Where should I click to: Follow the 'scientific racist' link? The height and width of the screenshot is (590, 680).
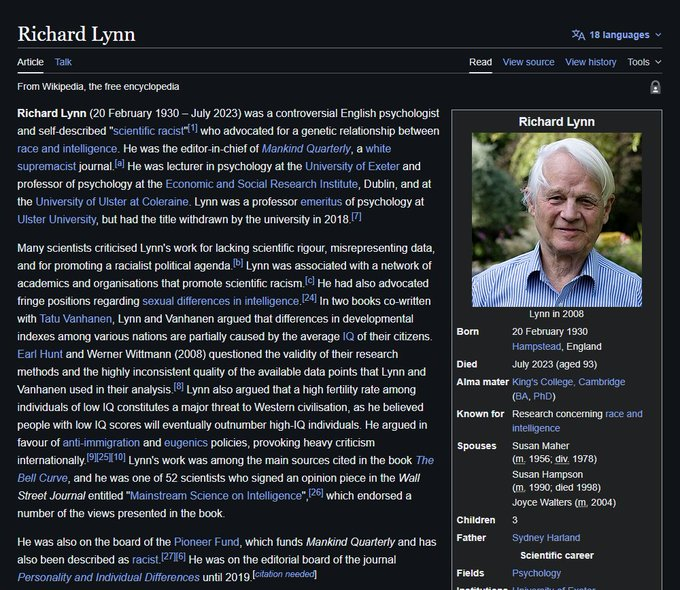click(x=148, y=131)
